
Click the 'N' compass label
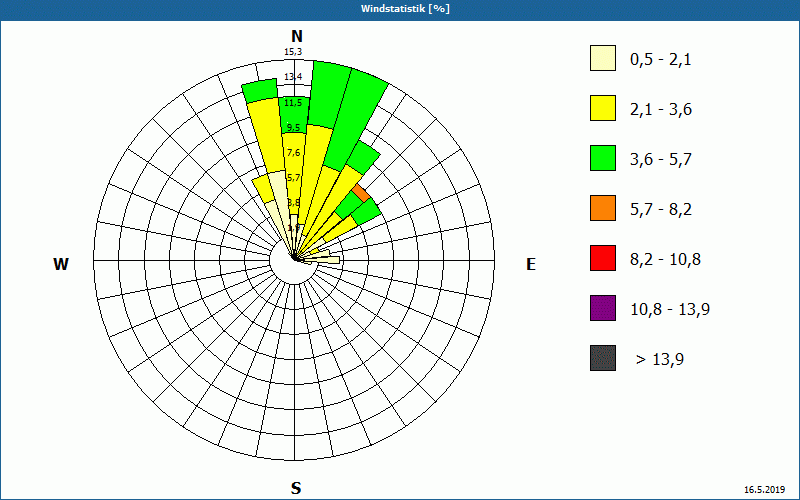[x=296, y=36]
